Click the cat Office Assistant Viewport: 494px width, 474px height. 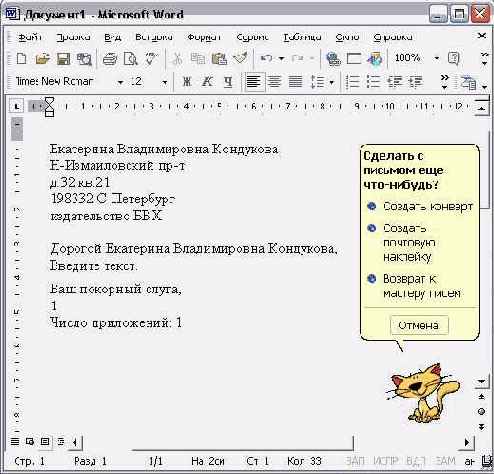click(423, 393)
